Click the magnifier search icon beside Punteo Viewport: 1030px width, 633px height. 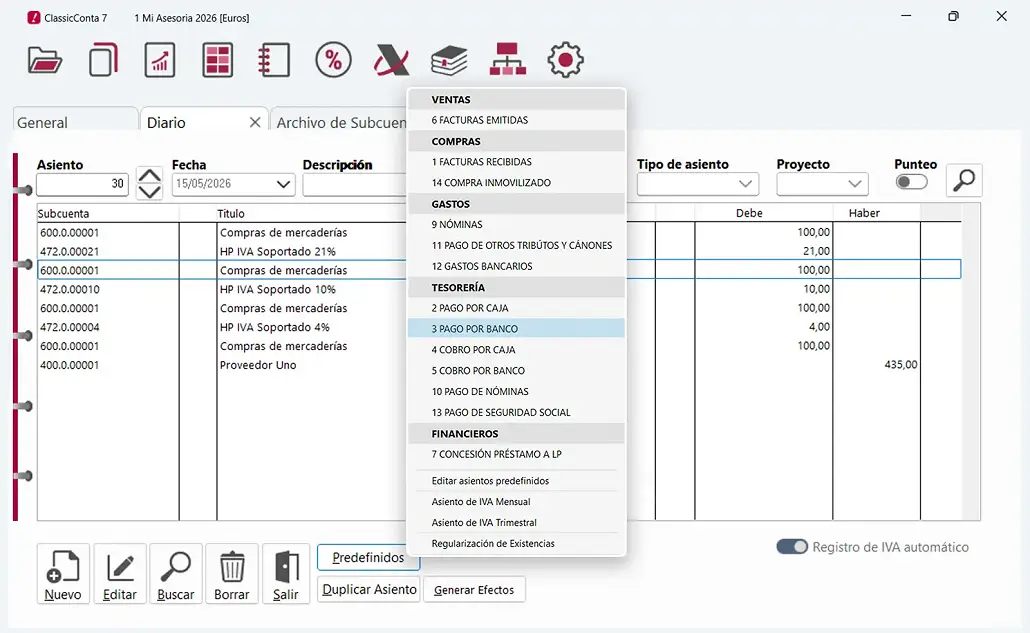pyautogui.click(x=964, y=180)
